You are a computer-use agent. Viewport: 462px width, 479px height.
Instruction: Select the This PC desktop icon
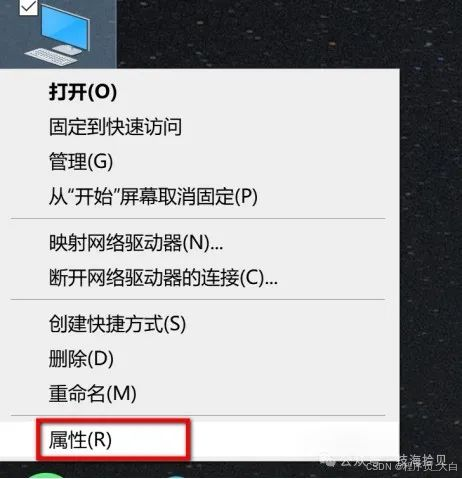[58, 34]
